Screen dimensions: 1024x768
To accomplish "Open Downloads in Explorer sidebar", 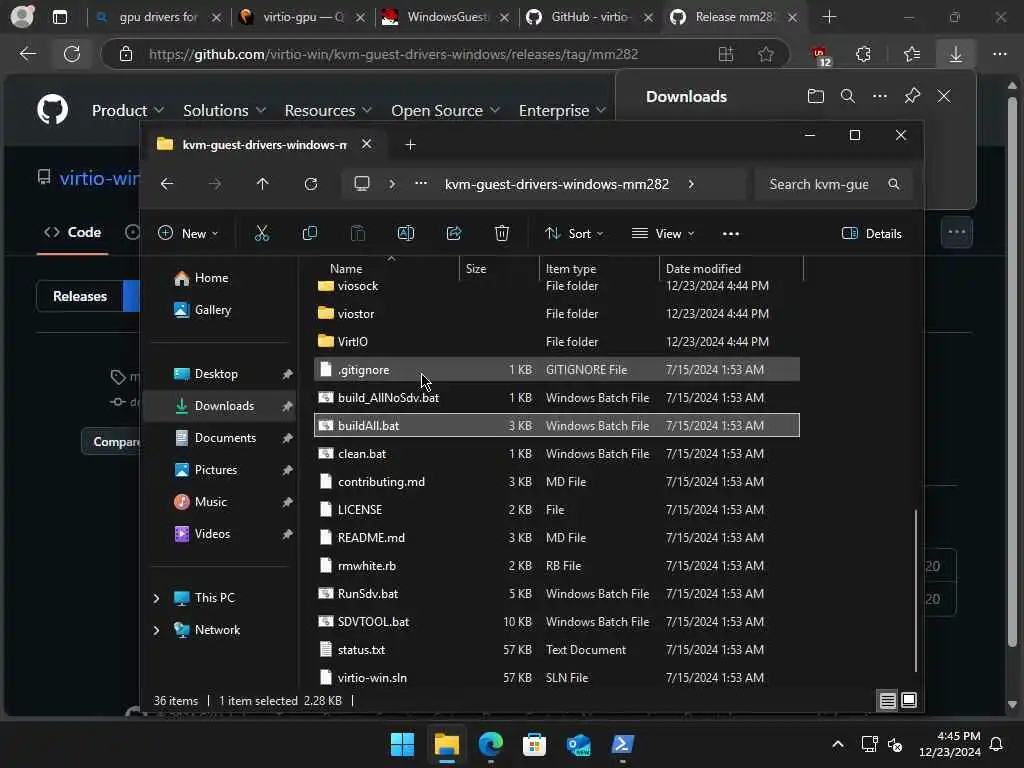I will click(x=219, y=406).
